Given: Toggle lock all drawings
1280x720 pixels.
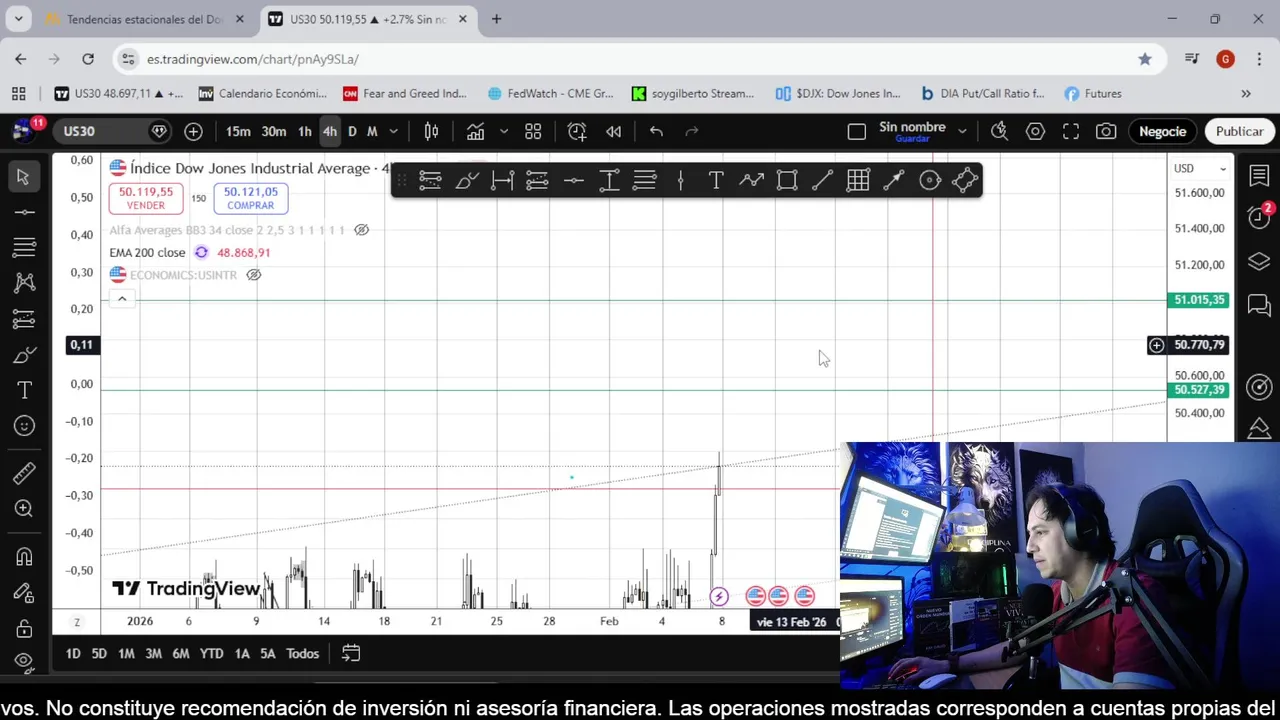Looking at the screenshot, I should click(x=24, y=629).
